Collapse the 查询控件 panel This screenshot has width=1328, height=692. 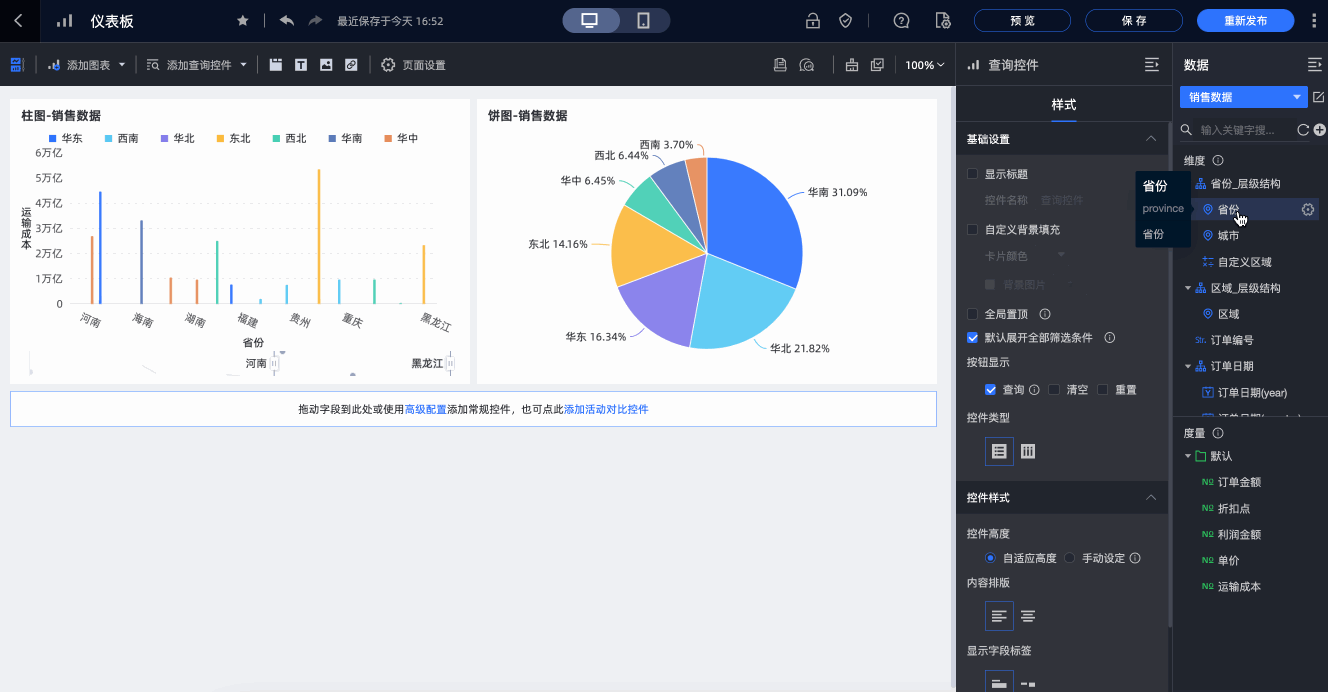click(1151, 65)
